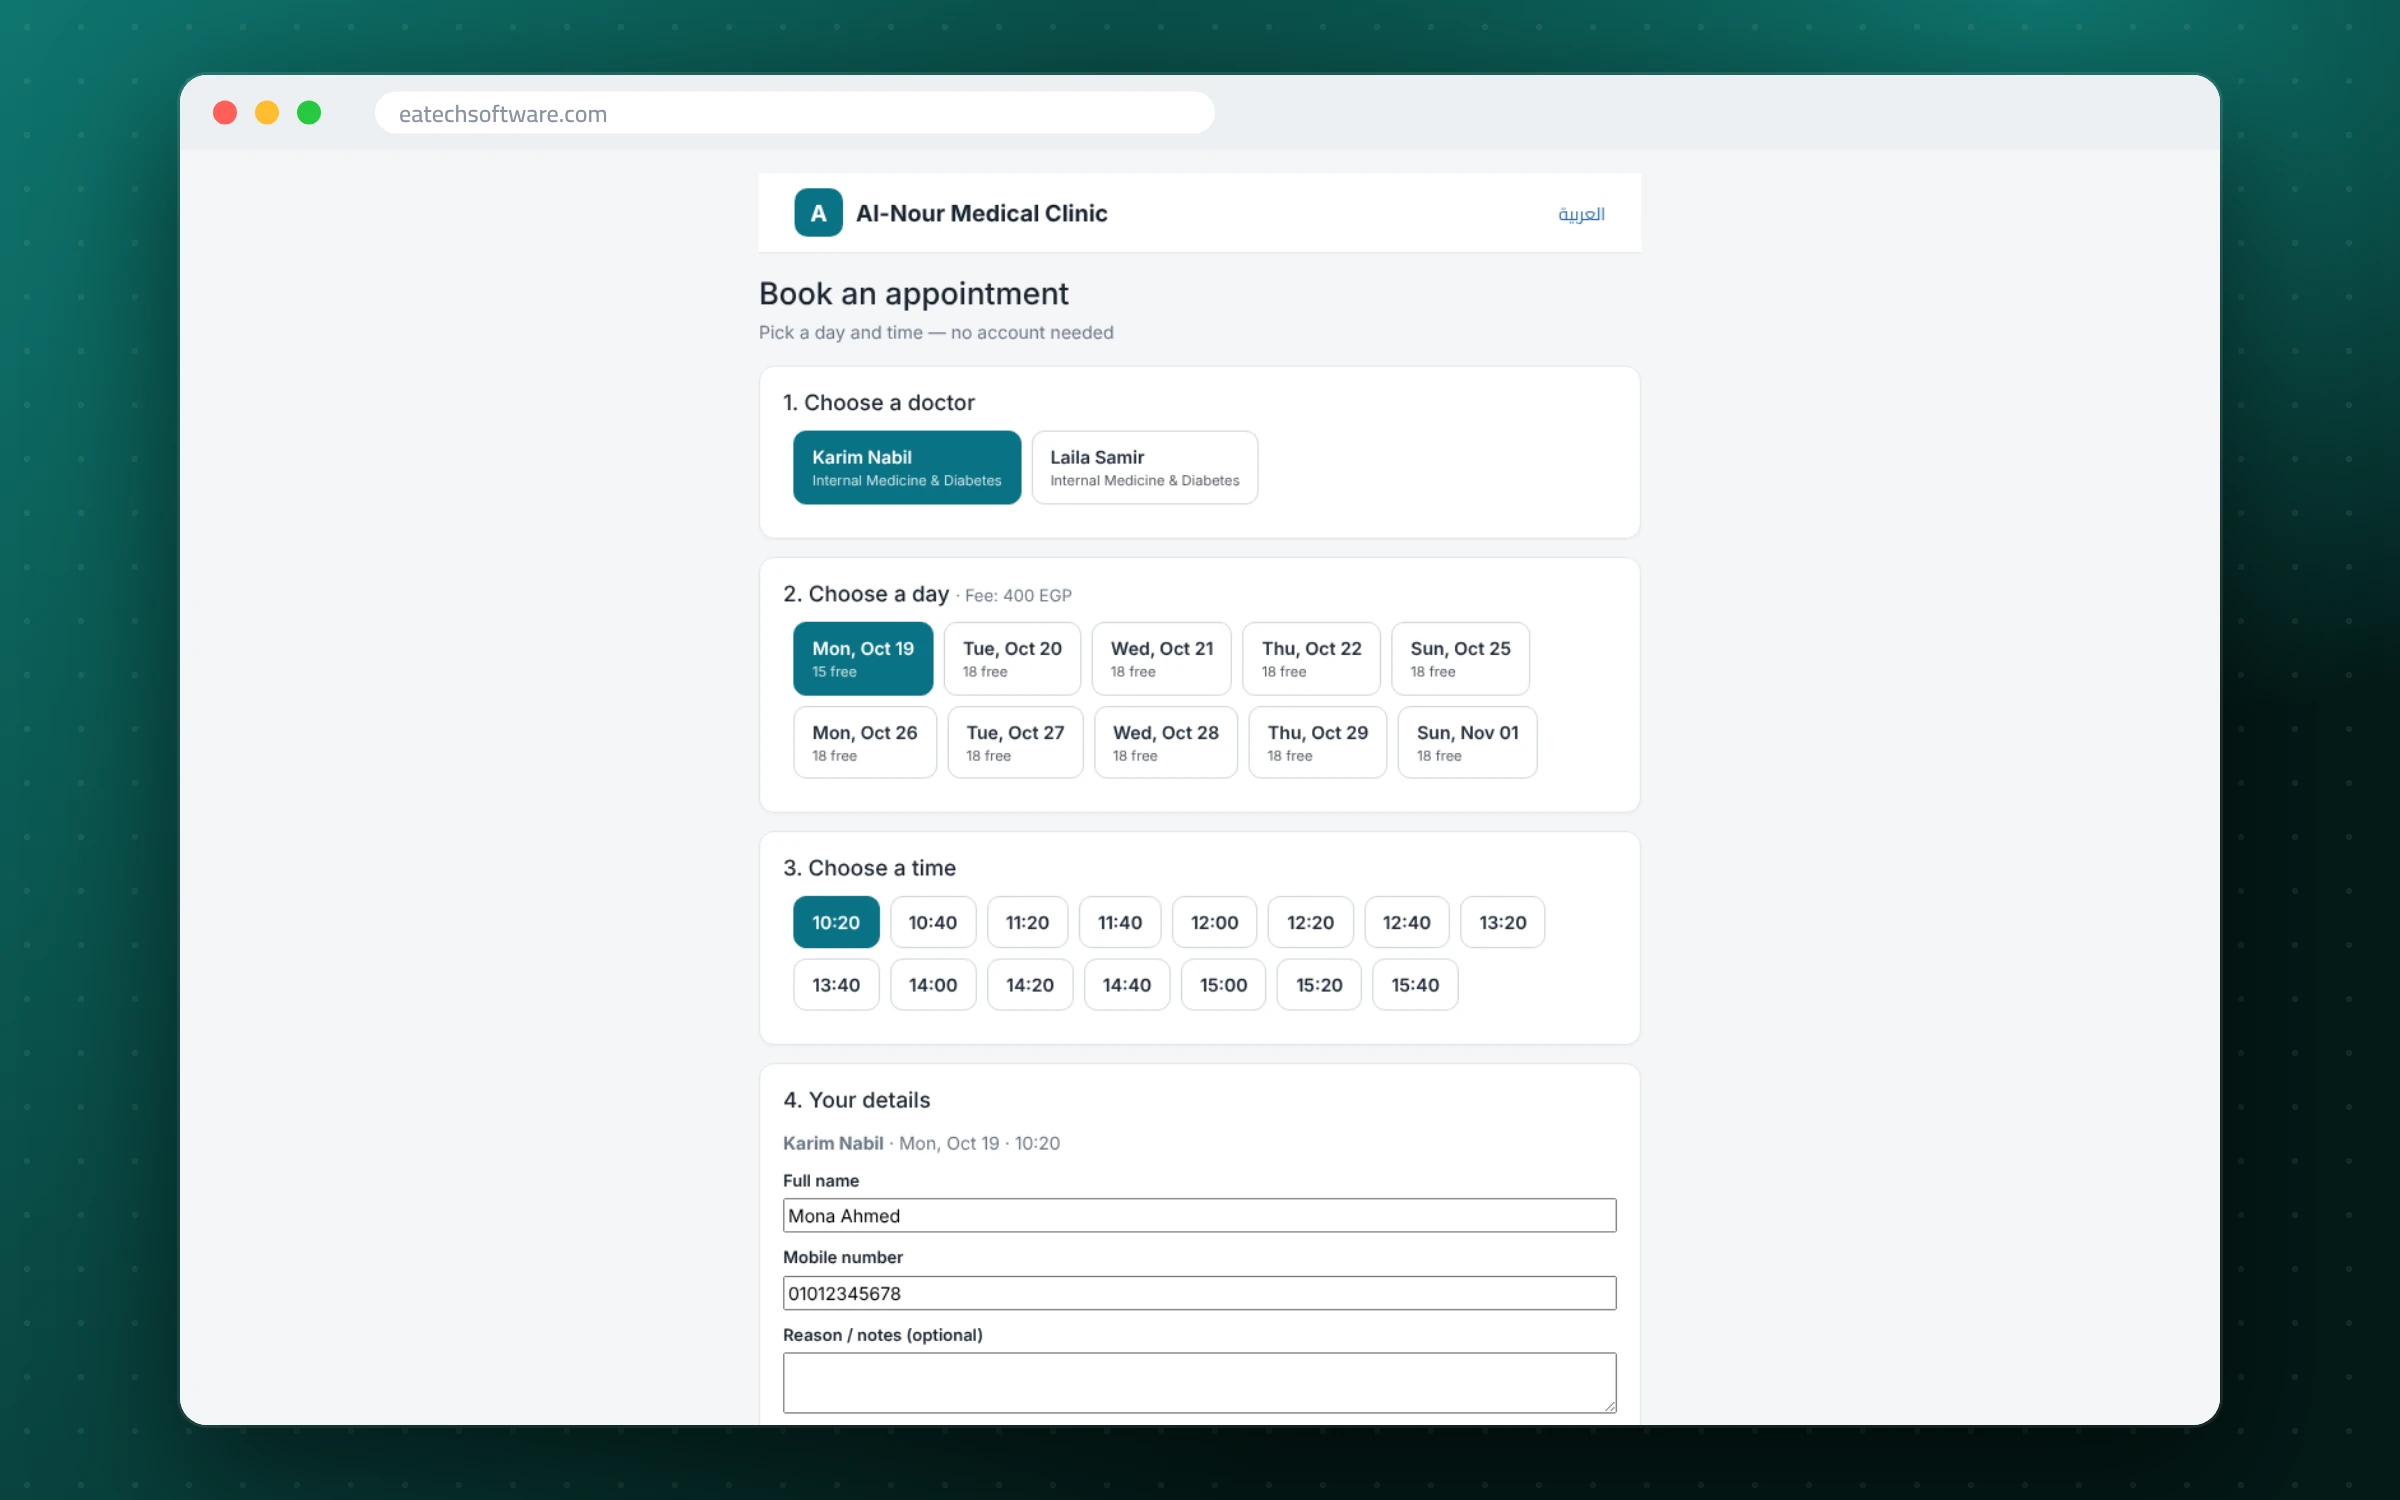This screenshot has width=2400, height=1500.
Task: Pick the 13:20 time slot
Action: pyautogui.click(x=1502, y=922)
